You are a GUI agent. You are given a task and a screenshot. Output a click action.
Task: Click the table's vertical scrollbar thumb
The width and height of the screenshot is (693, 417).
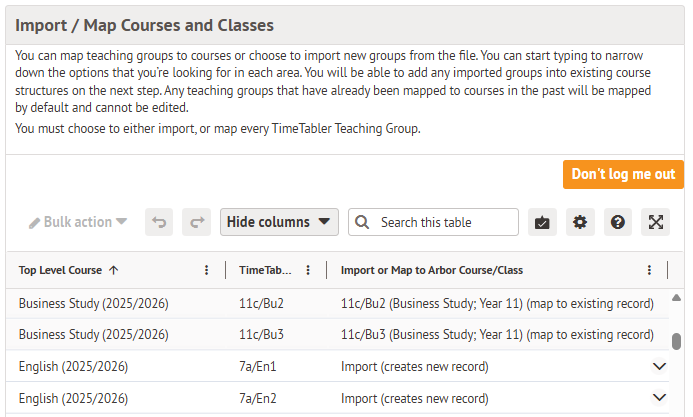[x=676, y=341]
